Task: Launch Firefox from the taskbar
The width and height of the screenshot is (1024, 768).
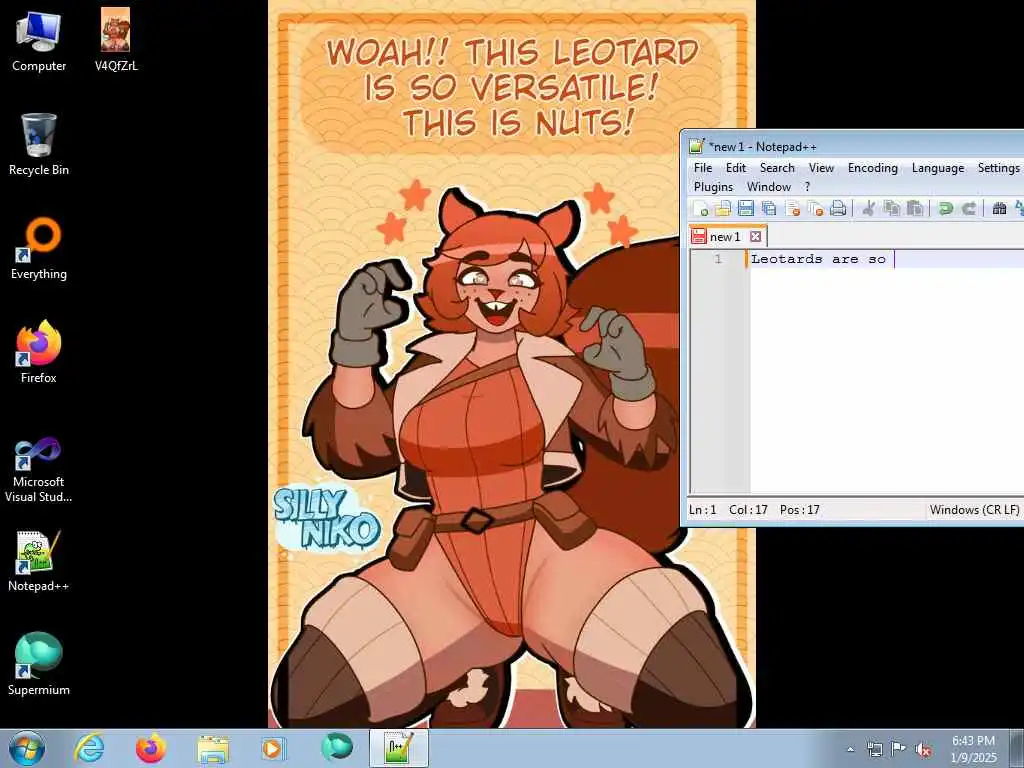Action: [151, 748]
